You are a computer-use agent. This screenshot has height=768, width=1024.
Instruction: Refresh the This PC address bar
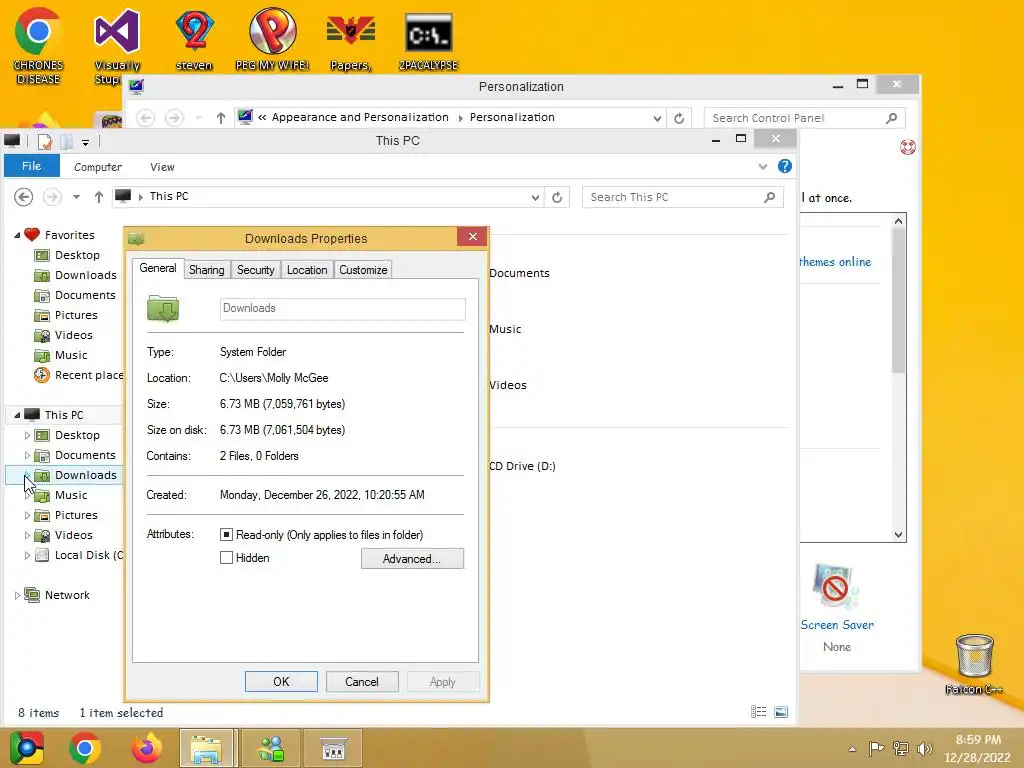tap(557, 197)
